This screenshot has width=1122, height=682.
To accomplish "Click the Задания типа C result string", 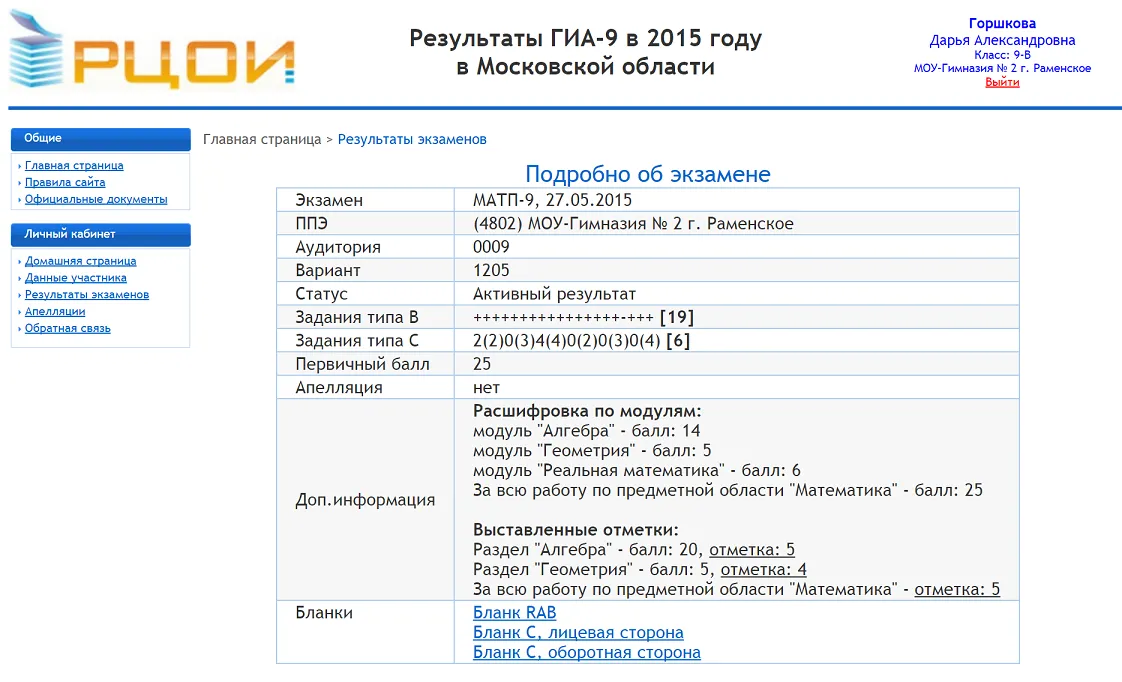I will (581, 341).
